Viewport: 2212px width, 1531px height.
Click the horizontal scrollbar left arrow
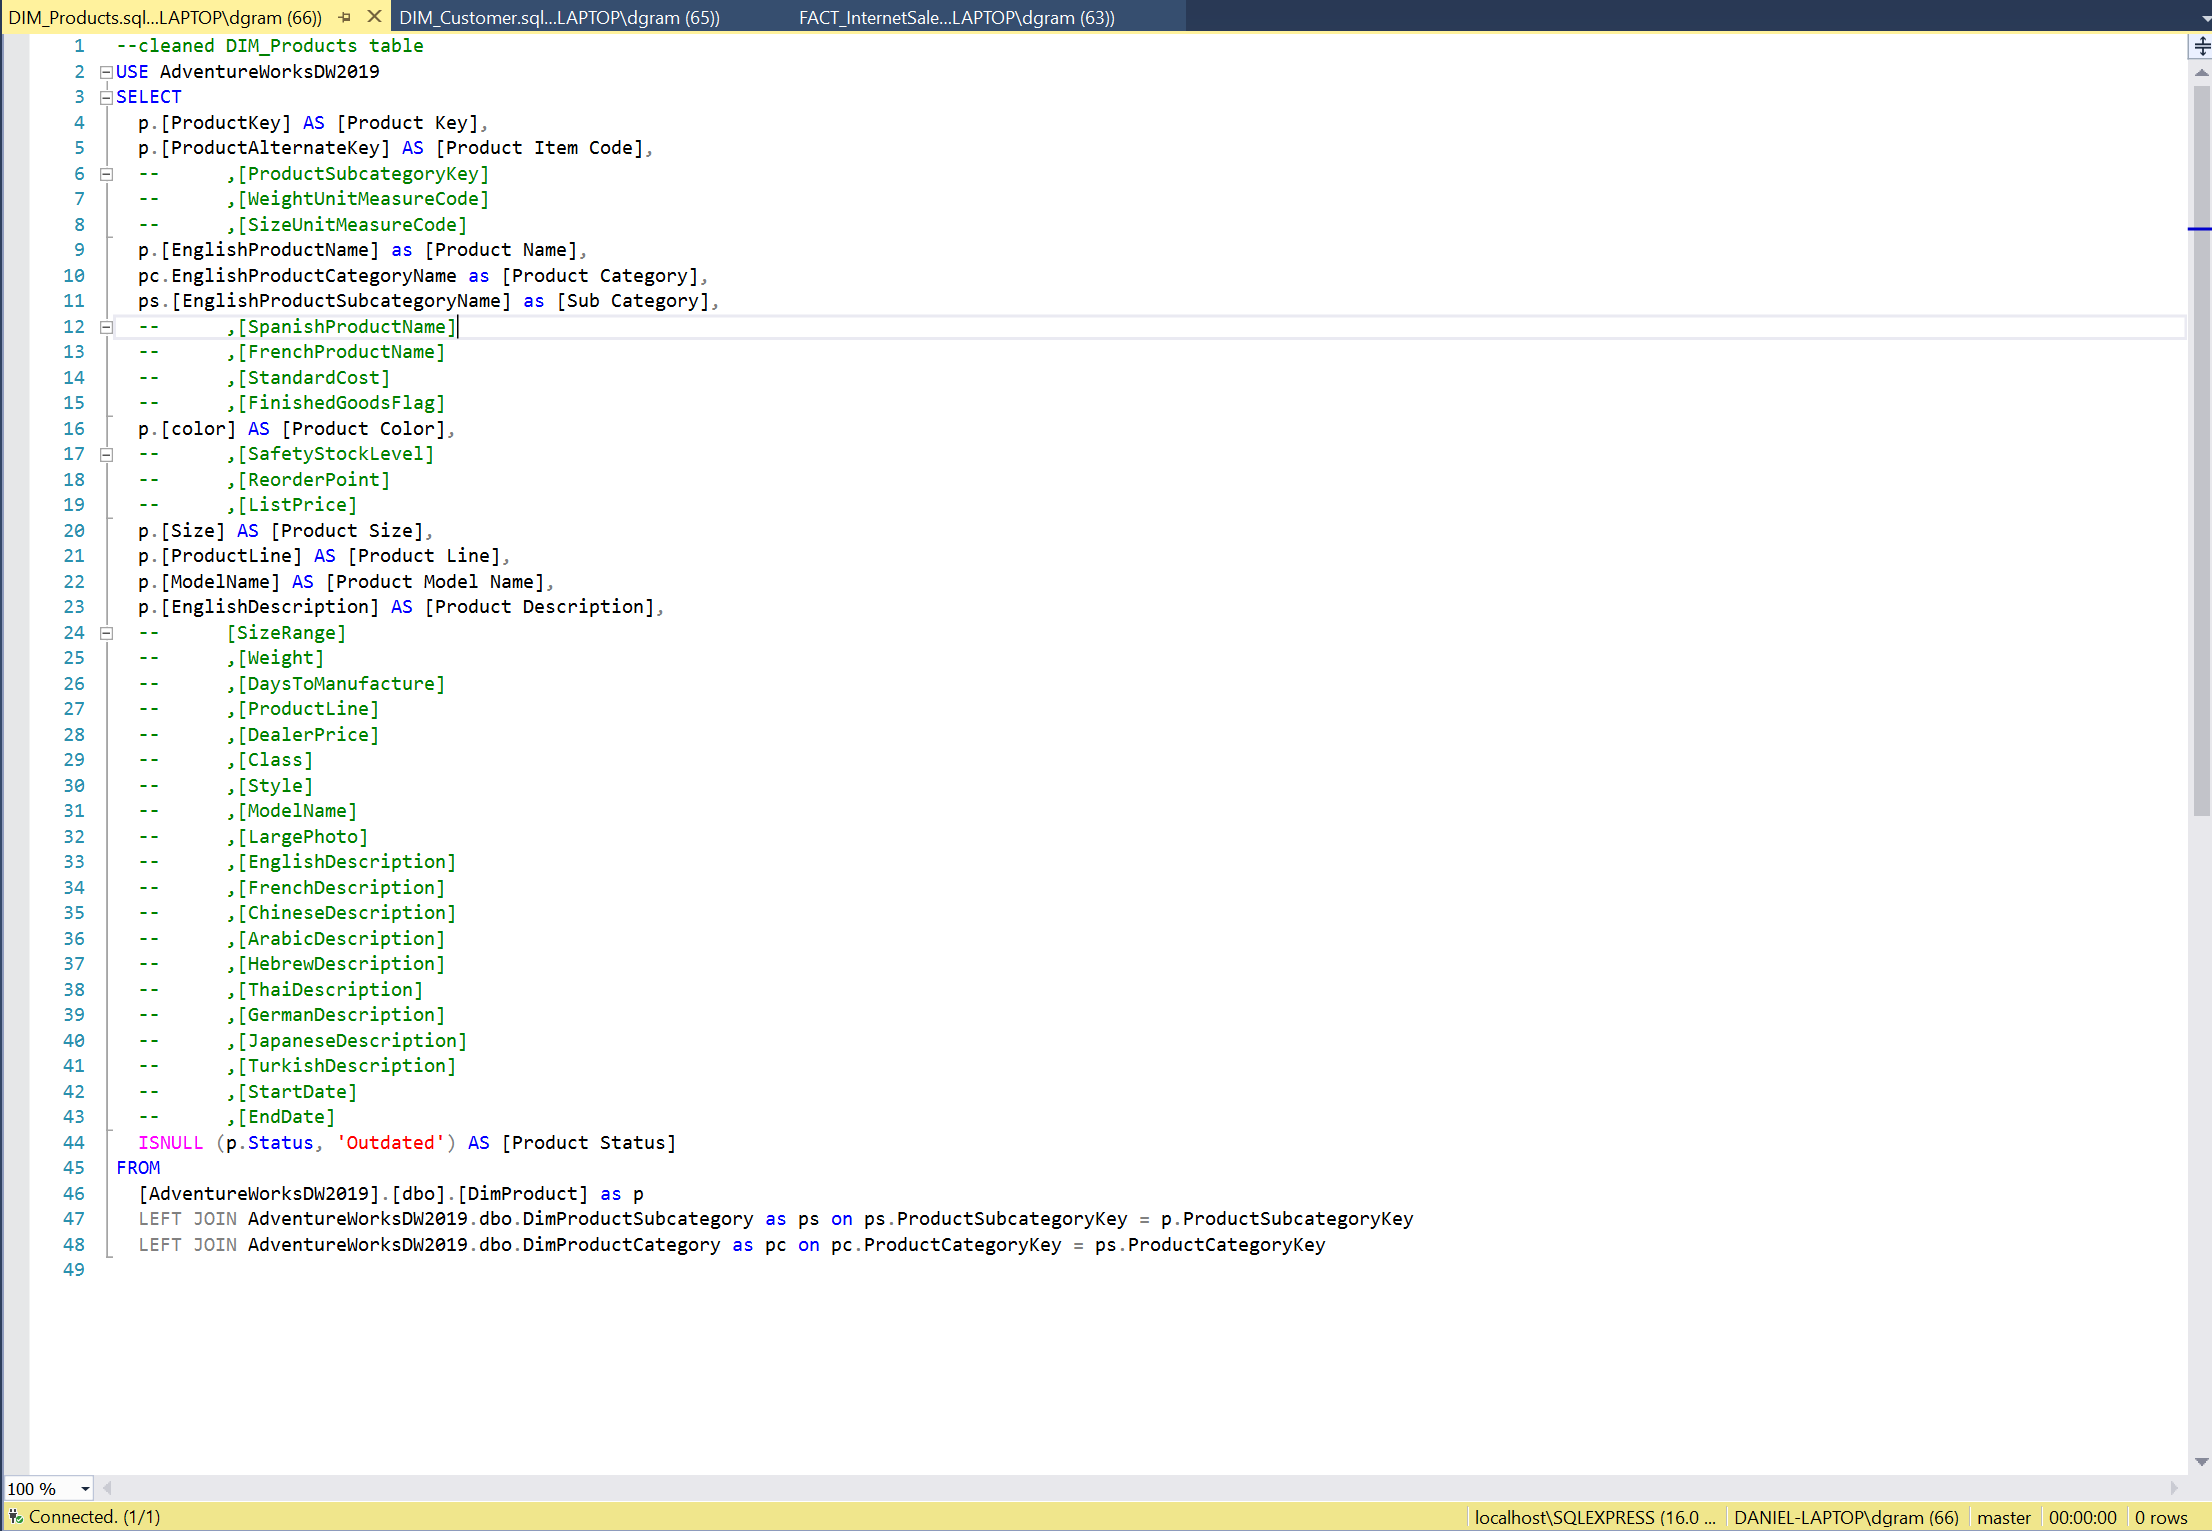[x=107, y=1488]
